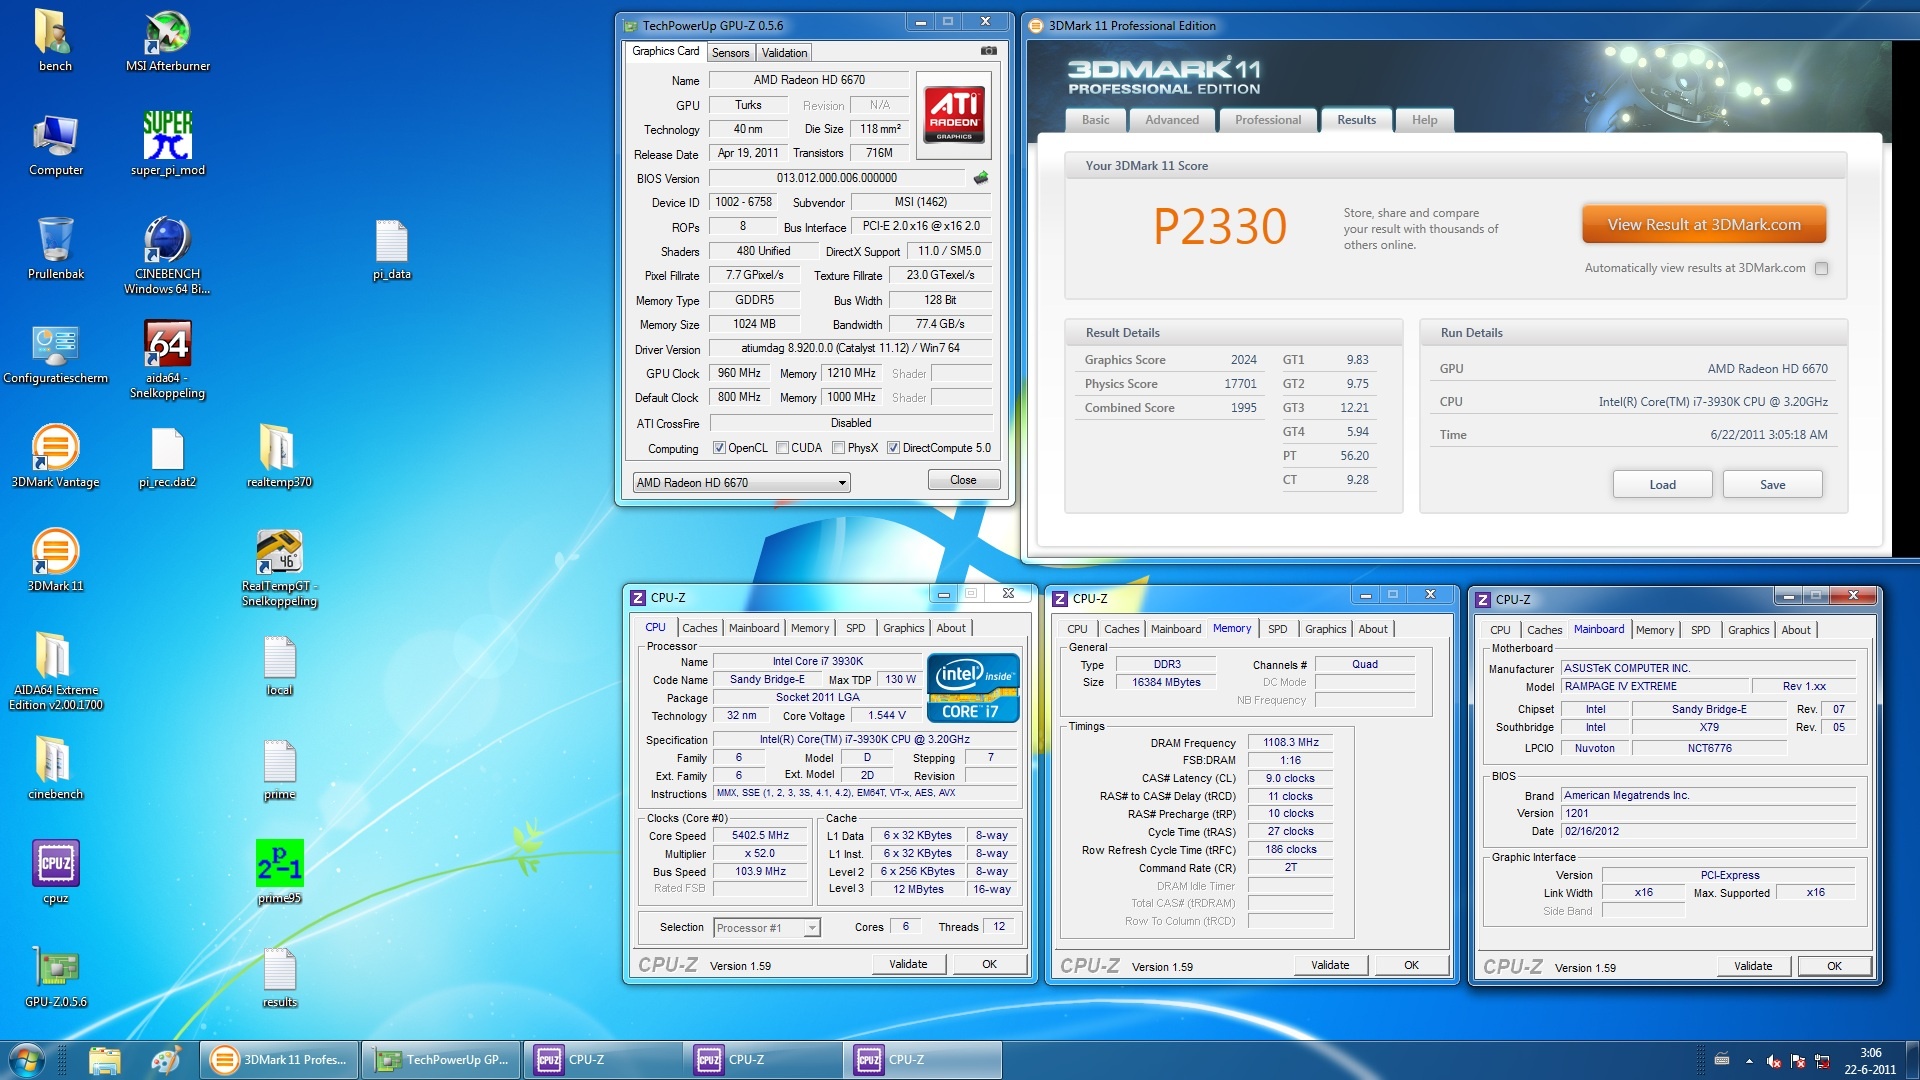
Task: Open 3DMark 11 Advanced tab
Action: point(1172,120)
